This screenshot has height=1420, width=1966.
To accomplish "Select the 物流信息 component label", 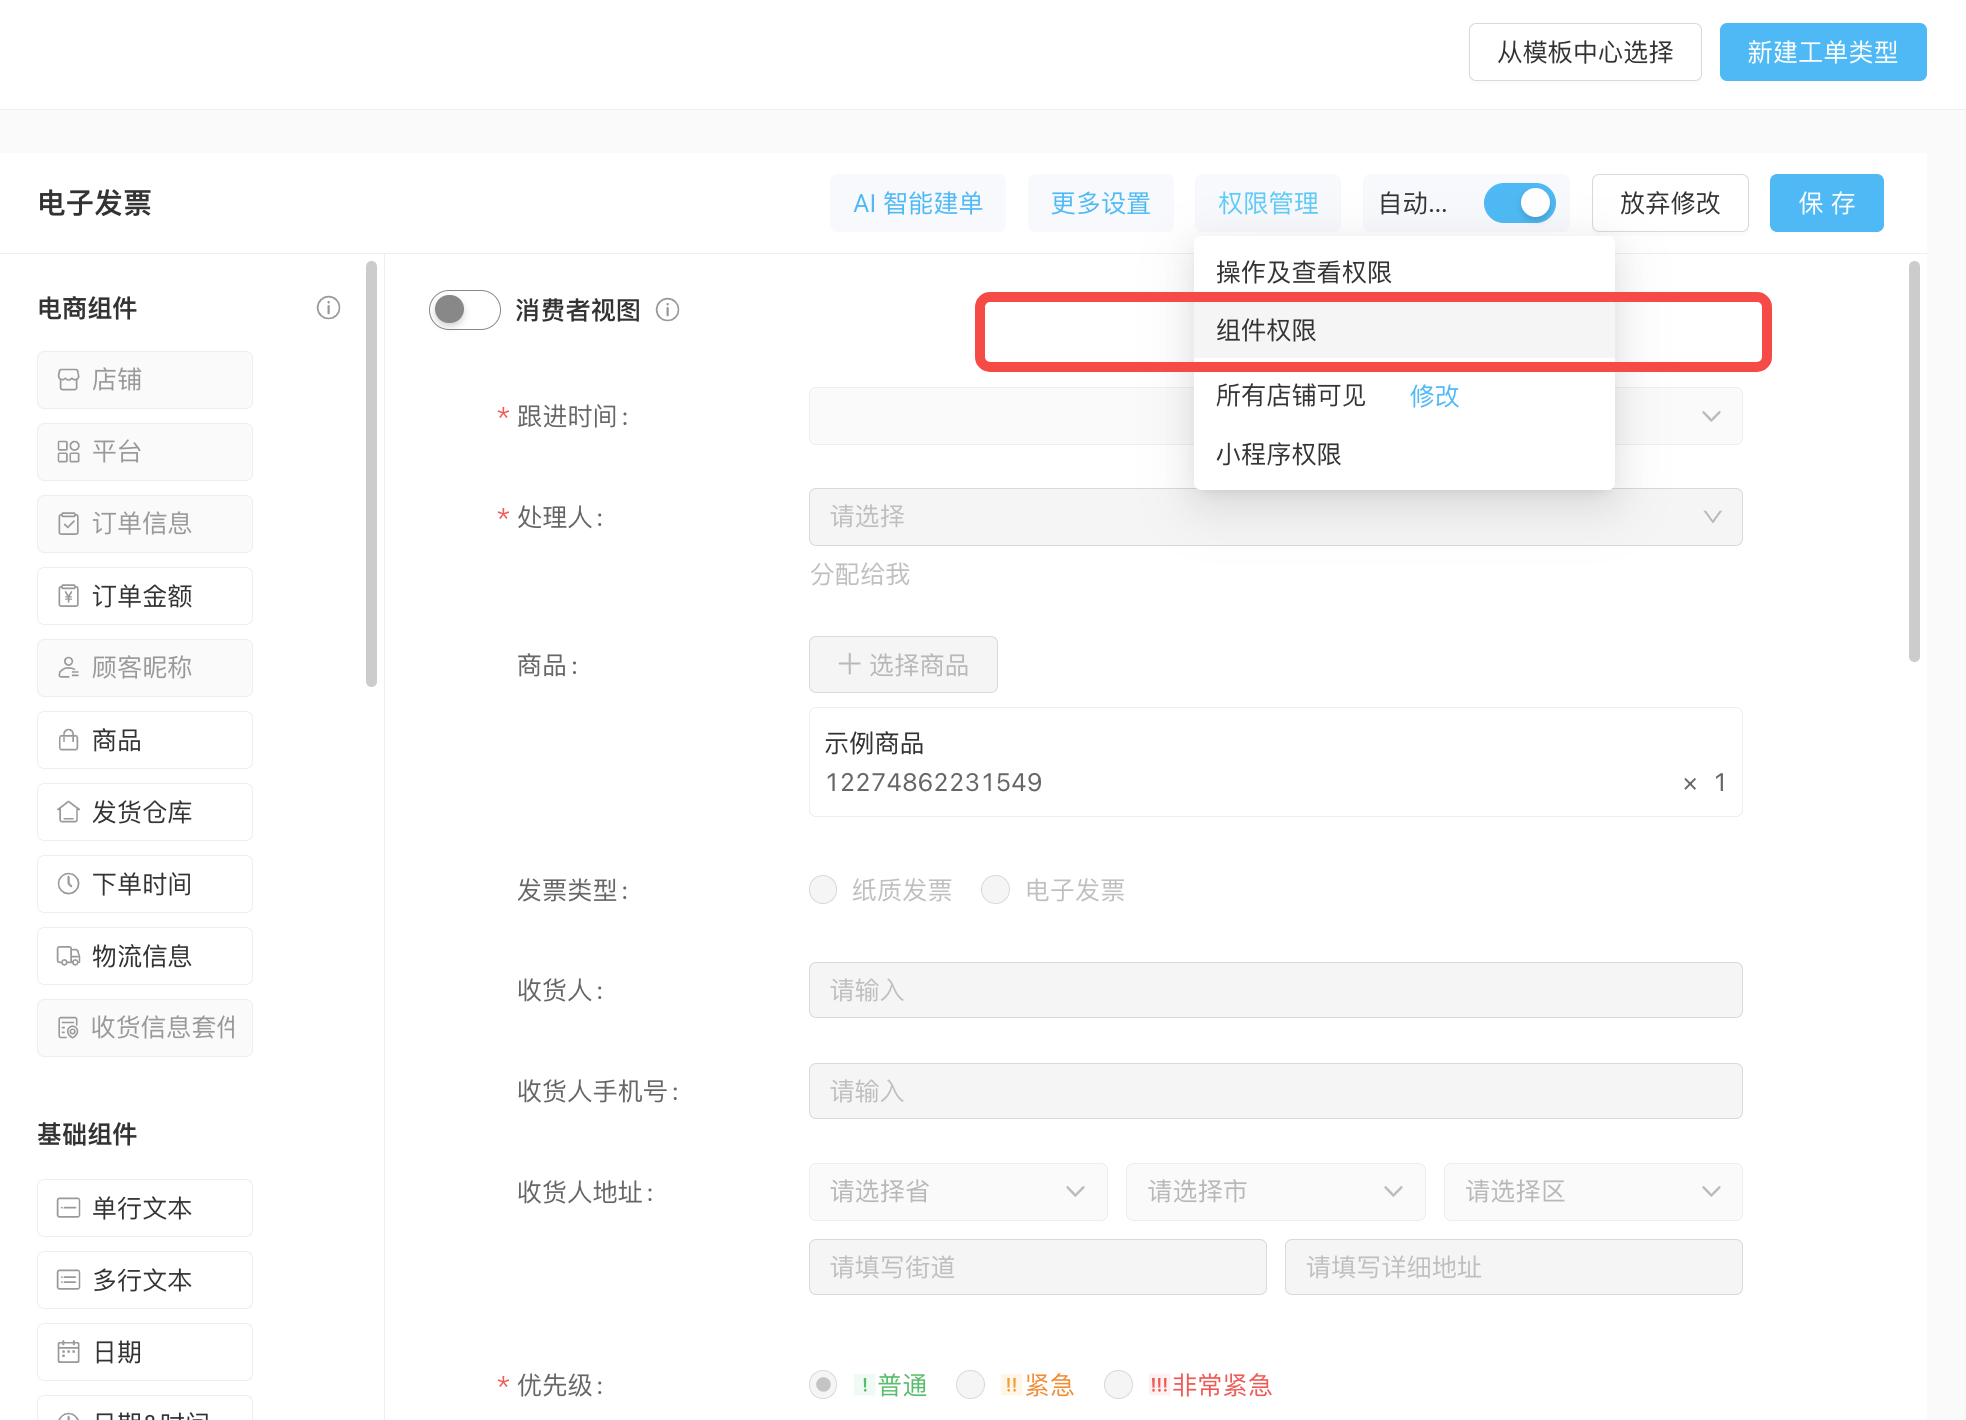I will tap(142, 956).
